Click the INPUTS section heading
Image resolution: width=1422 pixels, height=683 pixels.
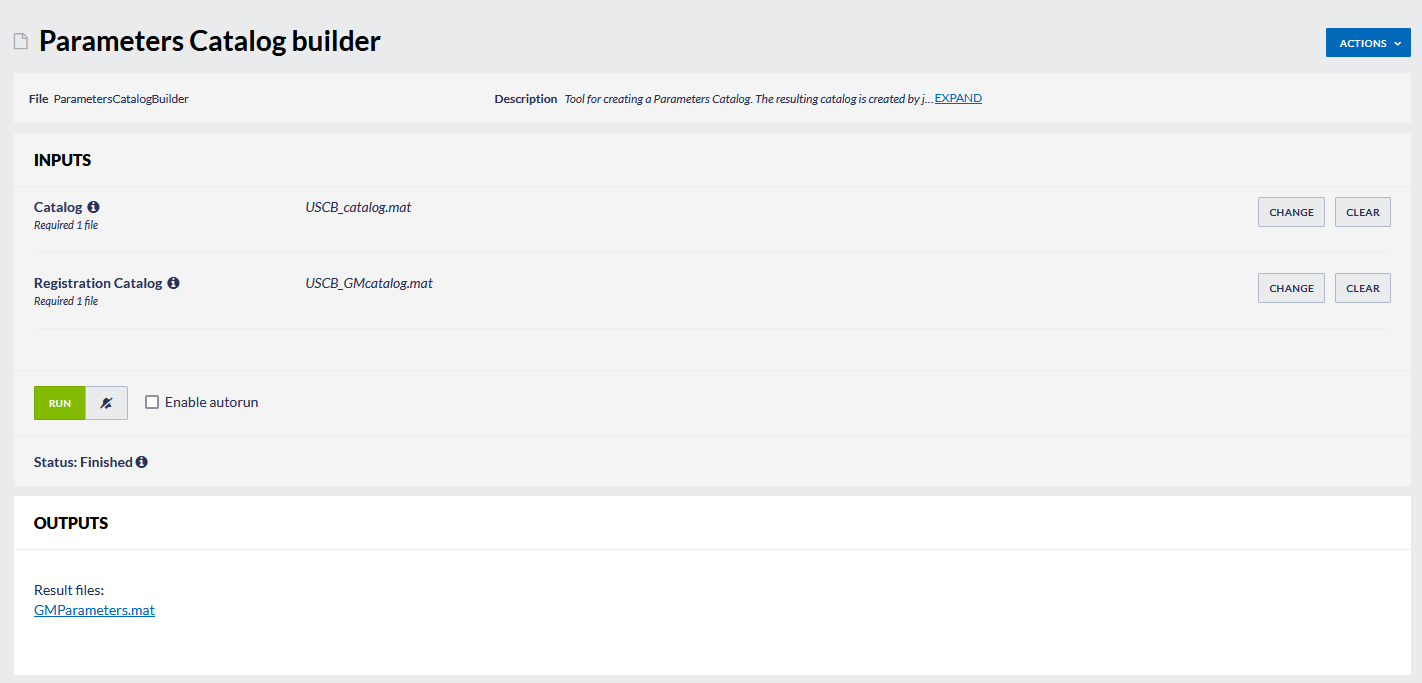click(63, 160)
